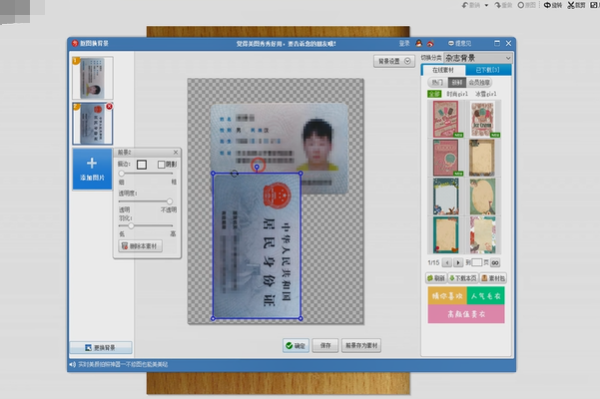Click the 透明度 opacity slider handle
Viewport: 600px width, 399px height.
[x=169, y=201]
